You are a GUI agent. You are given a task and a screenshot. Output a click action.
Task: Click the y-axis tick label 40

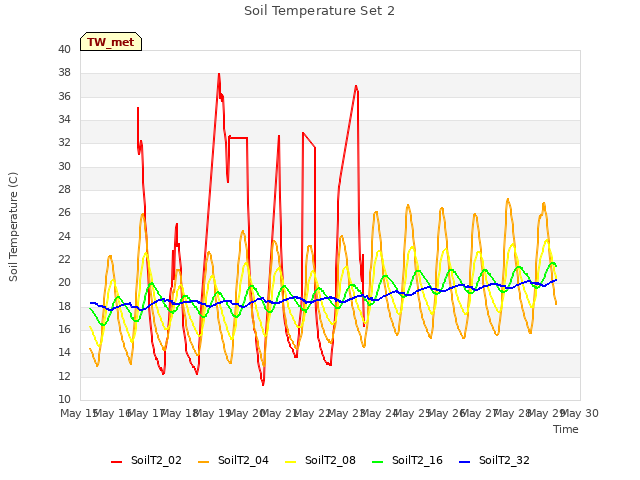tap(64, 49)
